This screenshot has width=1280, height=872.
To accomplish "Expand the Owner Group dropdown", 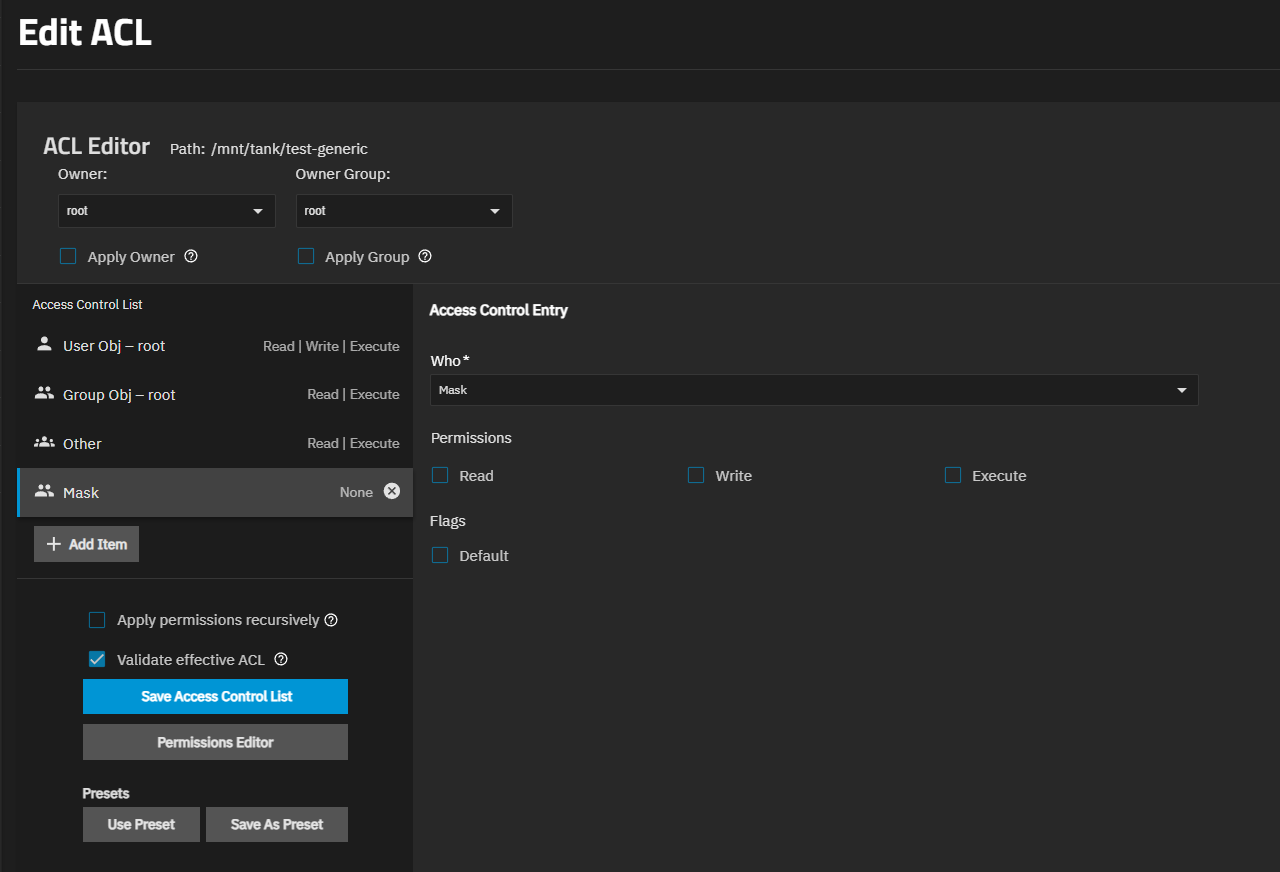I will tap(404, 211).
